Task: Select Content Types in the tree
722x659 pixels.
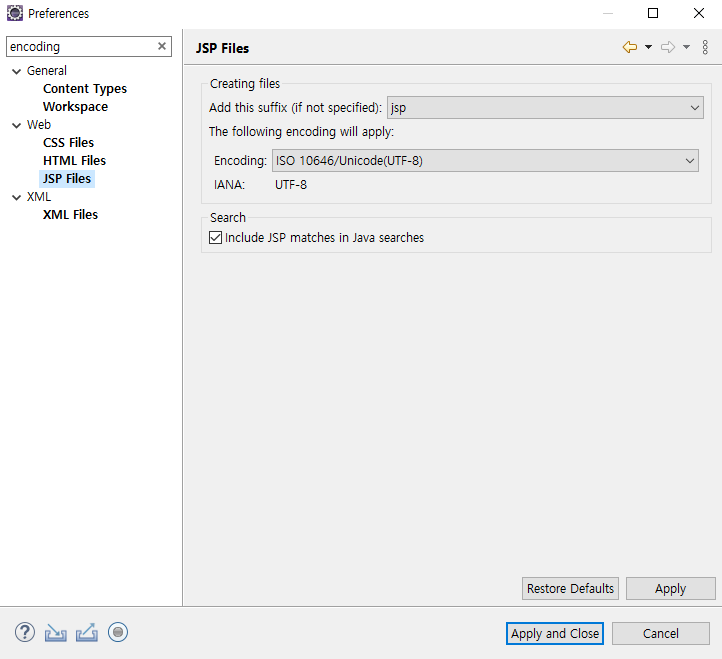Action: pyautogui.click(x=85, y=89)
